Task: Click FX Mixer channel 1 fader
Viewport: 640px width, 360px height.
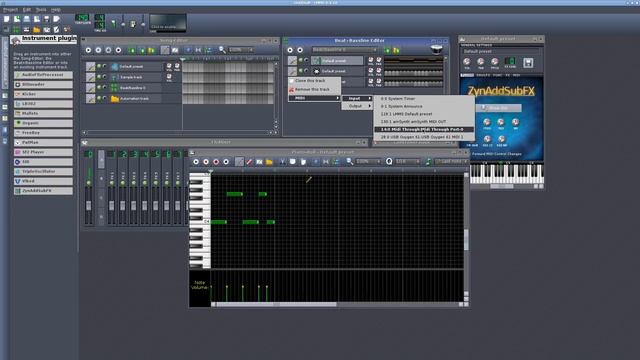Action: [x=111, y=205]
